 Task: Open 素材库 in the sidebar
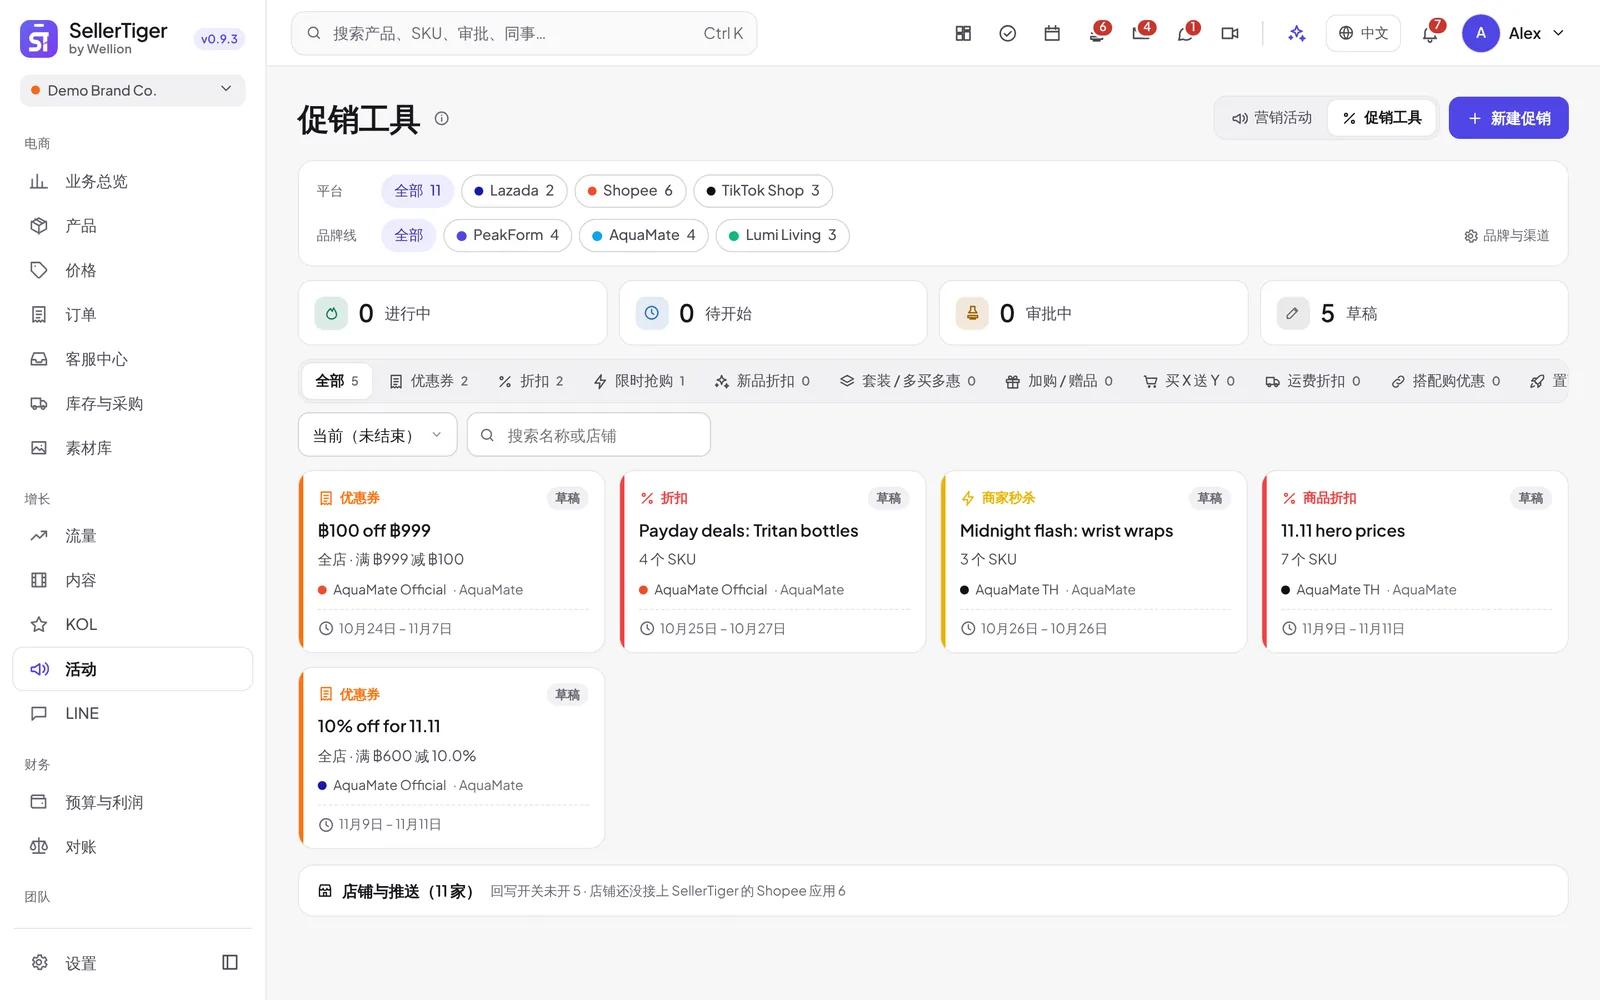tap(132, 448)
